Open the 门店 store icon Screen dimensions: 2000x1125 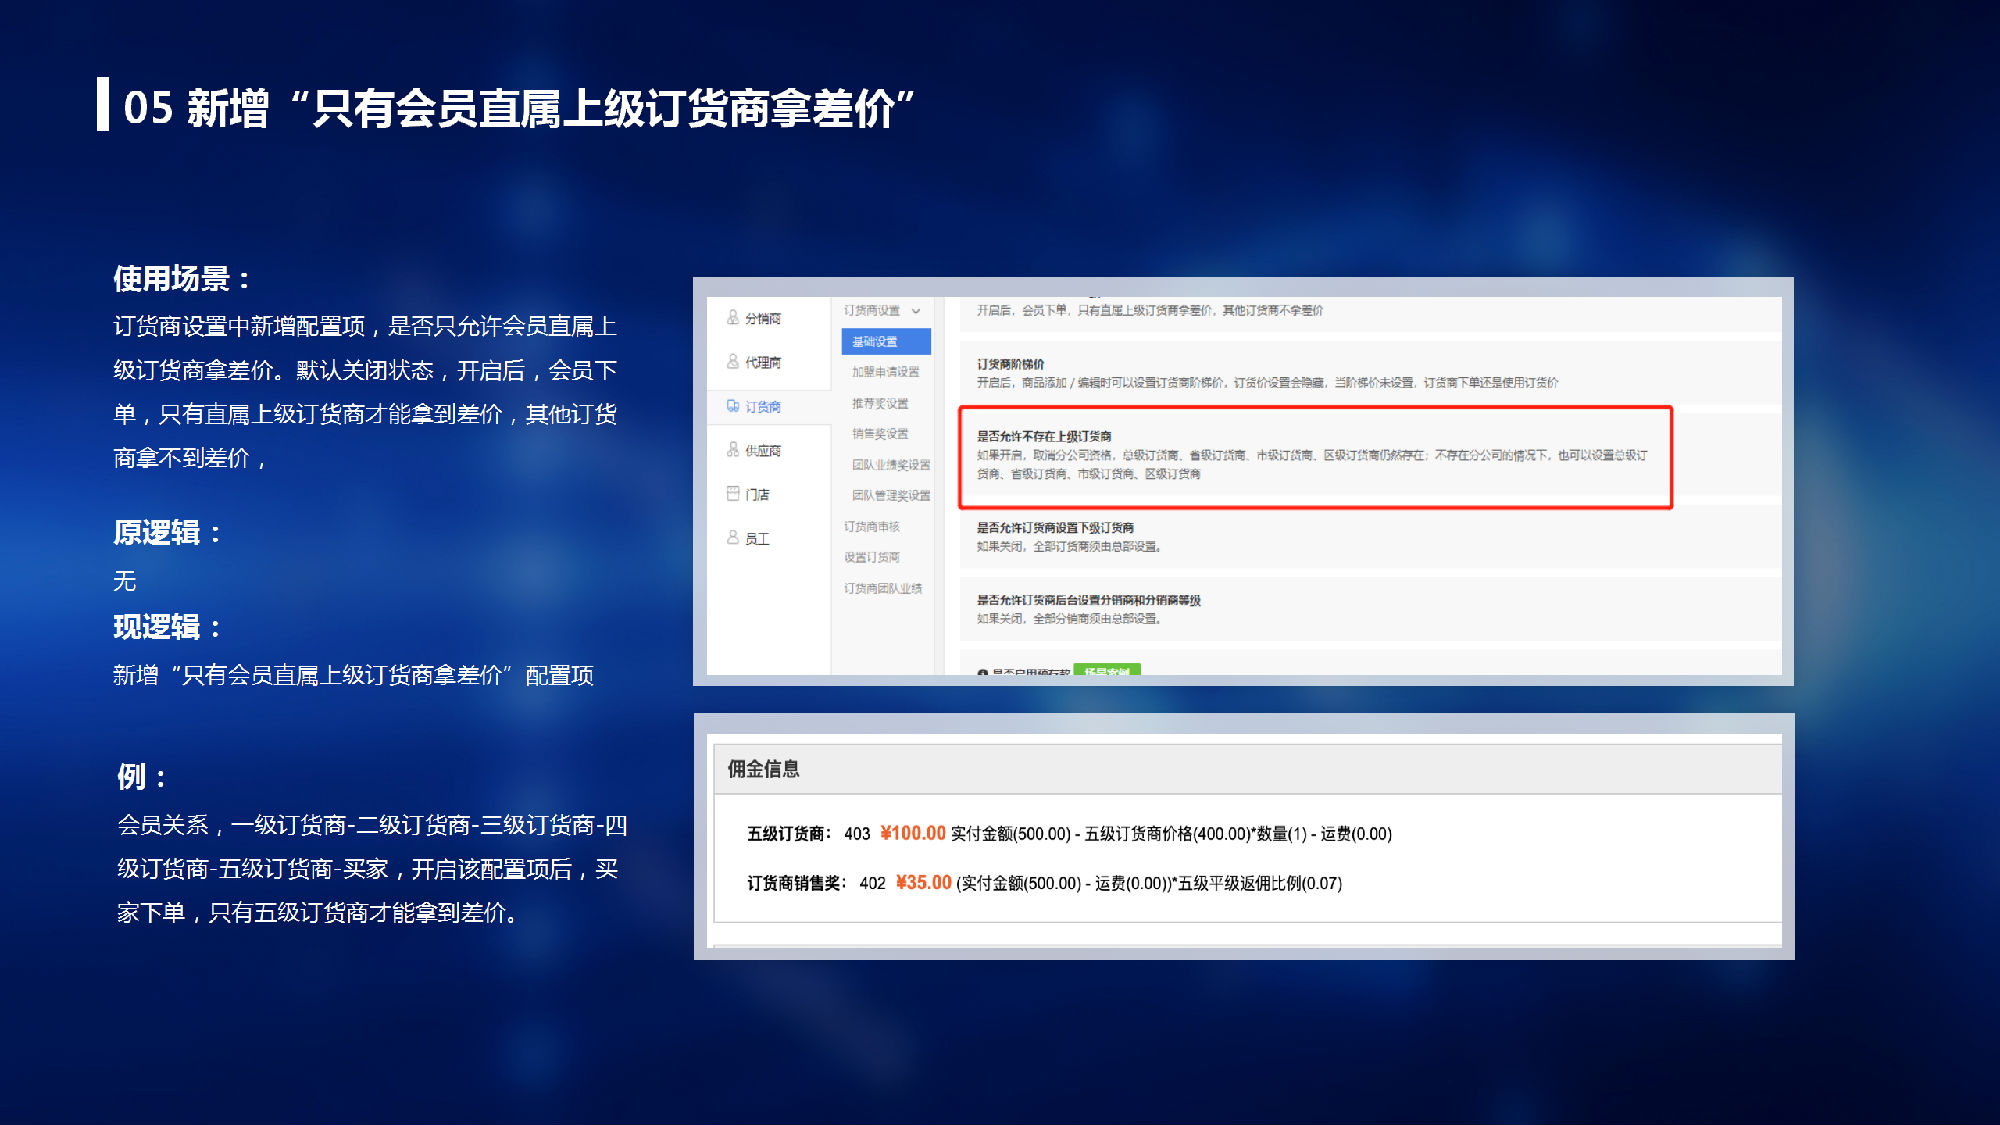coord(733,494)
